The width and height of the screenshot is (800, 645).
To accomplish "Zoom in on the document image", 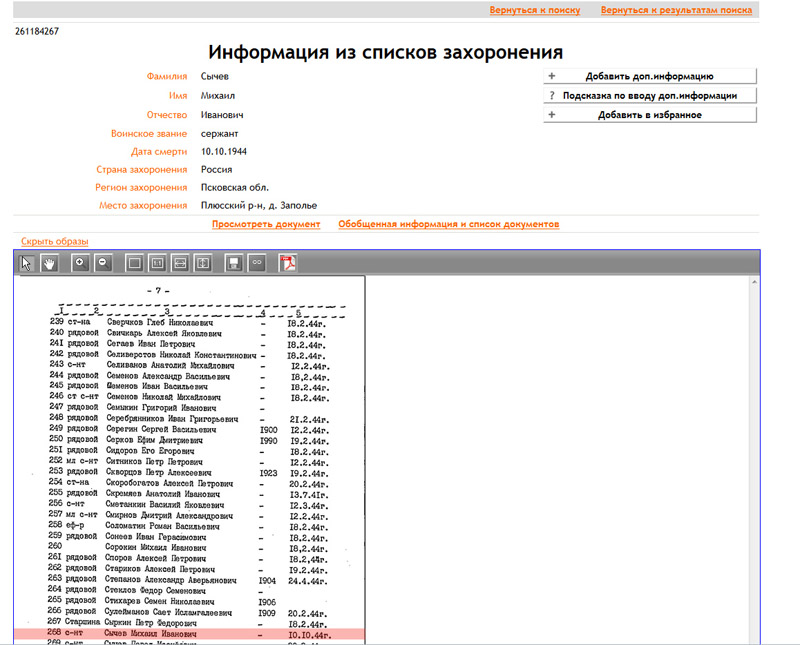I will (80, 263).
